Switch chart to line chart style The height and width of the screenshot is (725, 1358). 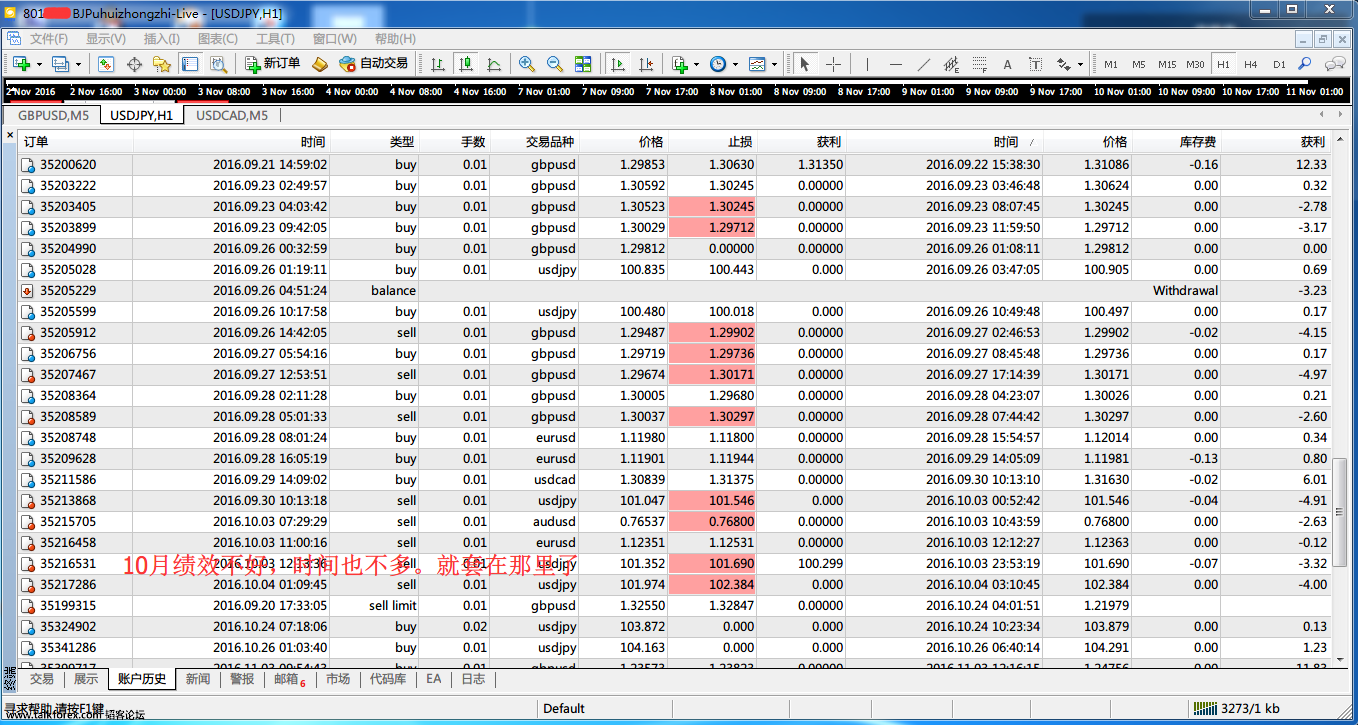(494, 64)
